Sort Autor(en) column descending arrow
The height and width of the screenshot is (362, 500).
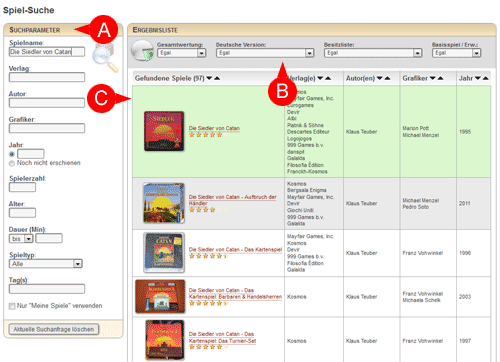379,78
